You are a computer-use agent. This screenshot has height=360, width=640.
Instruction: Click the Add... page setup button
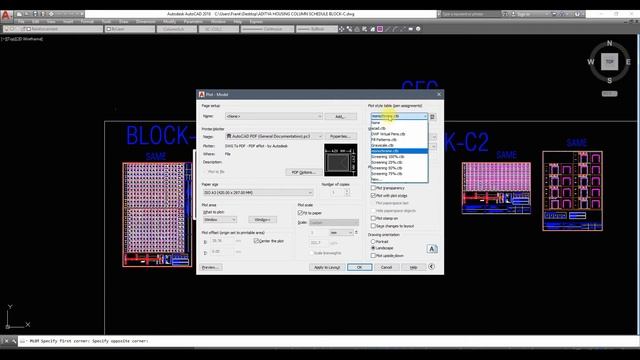coord(341,117)
